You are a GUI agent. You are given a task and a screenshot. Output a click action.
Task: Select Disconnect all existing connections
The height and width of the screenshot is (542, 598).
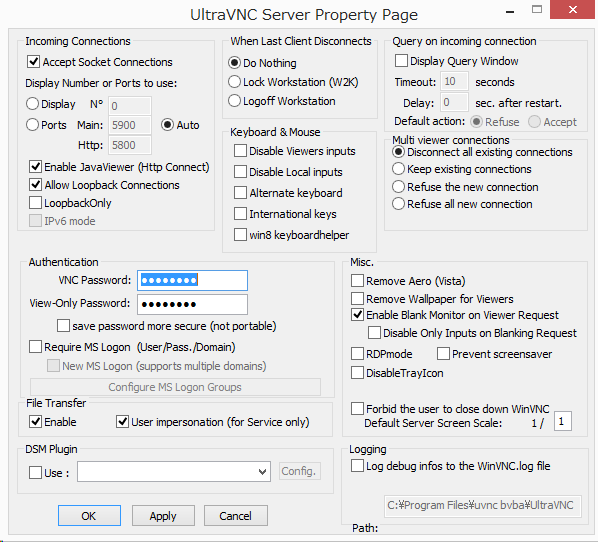tap(398, 152)
